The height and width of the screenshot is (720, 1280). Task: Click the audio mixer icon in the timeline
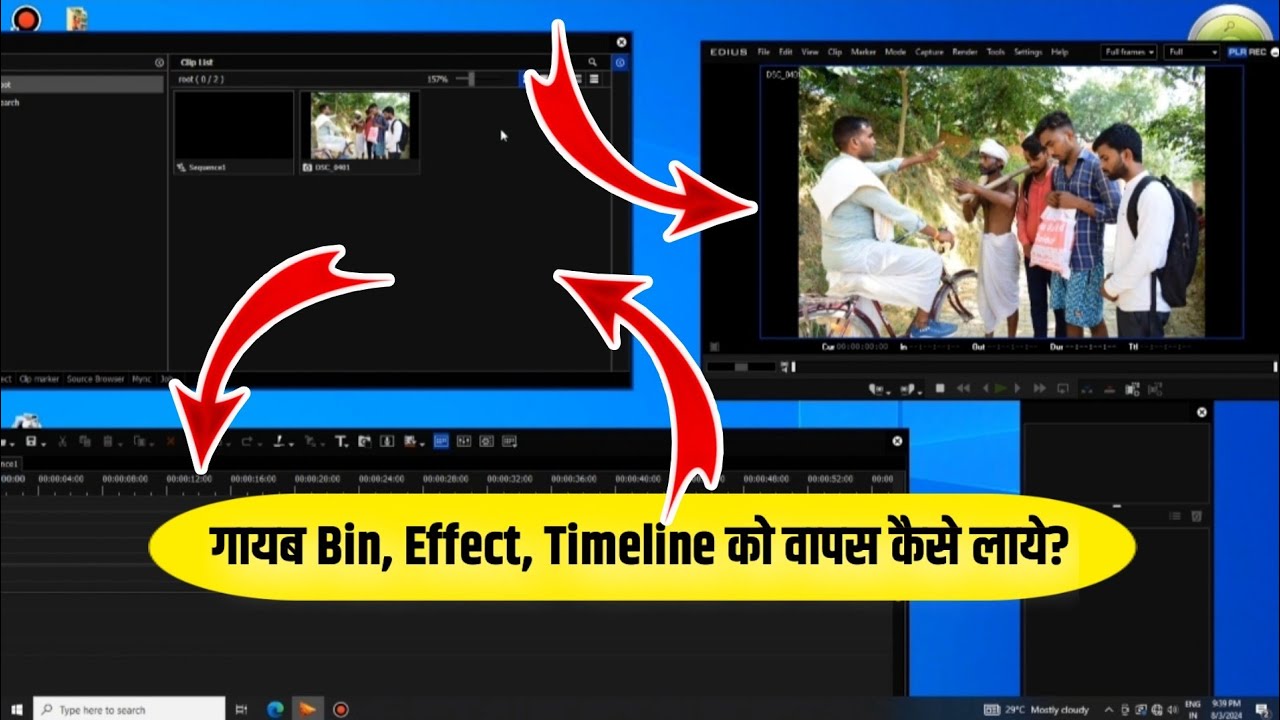click(x=464, y=441)
